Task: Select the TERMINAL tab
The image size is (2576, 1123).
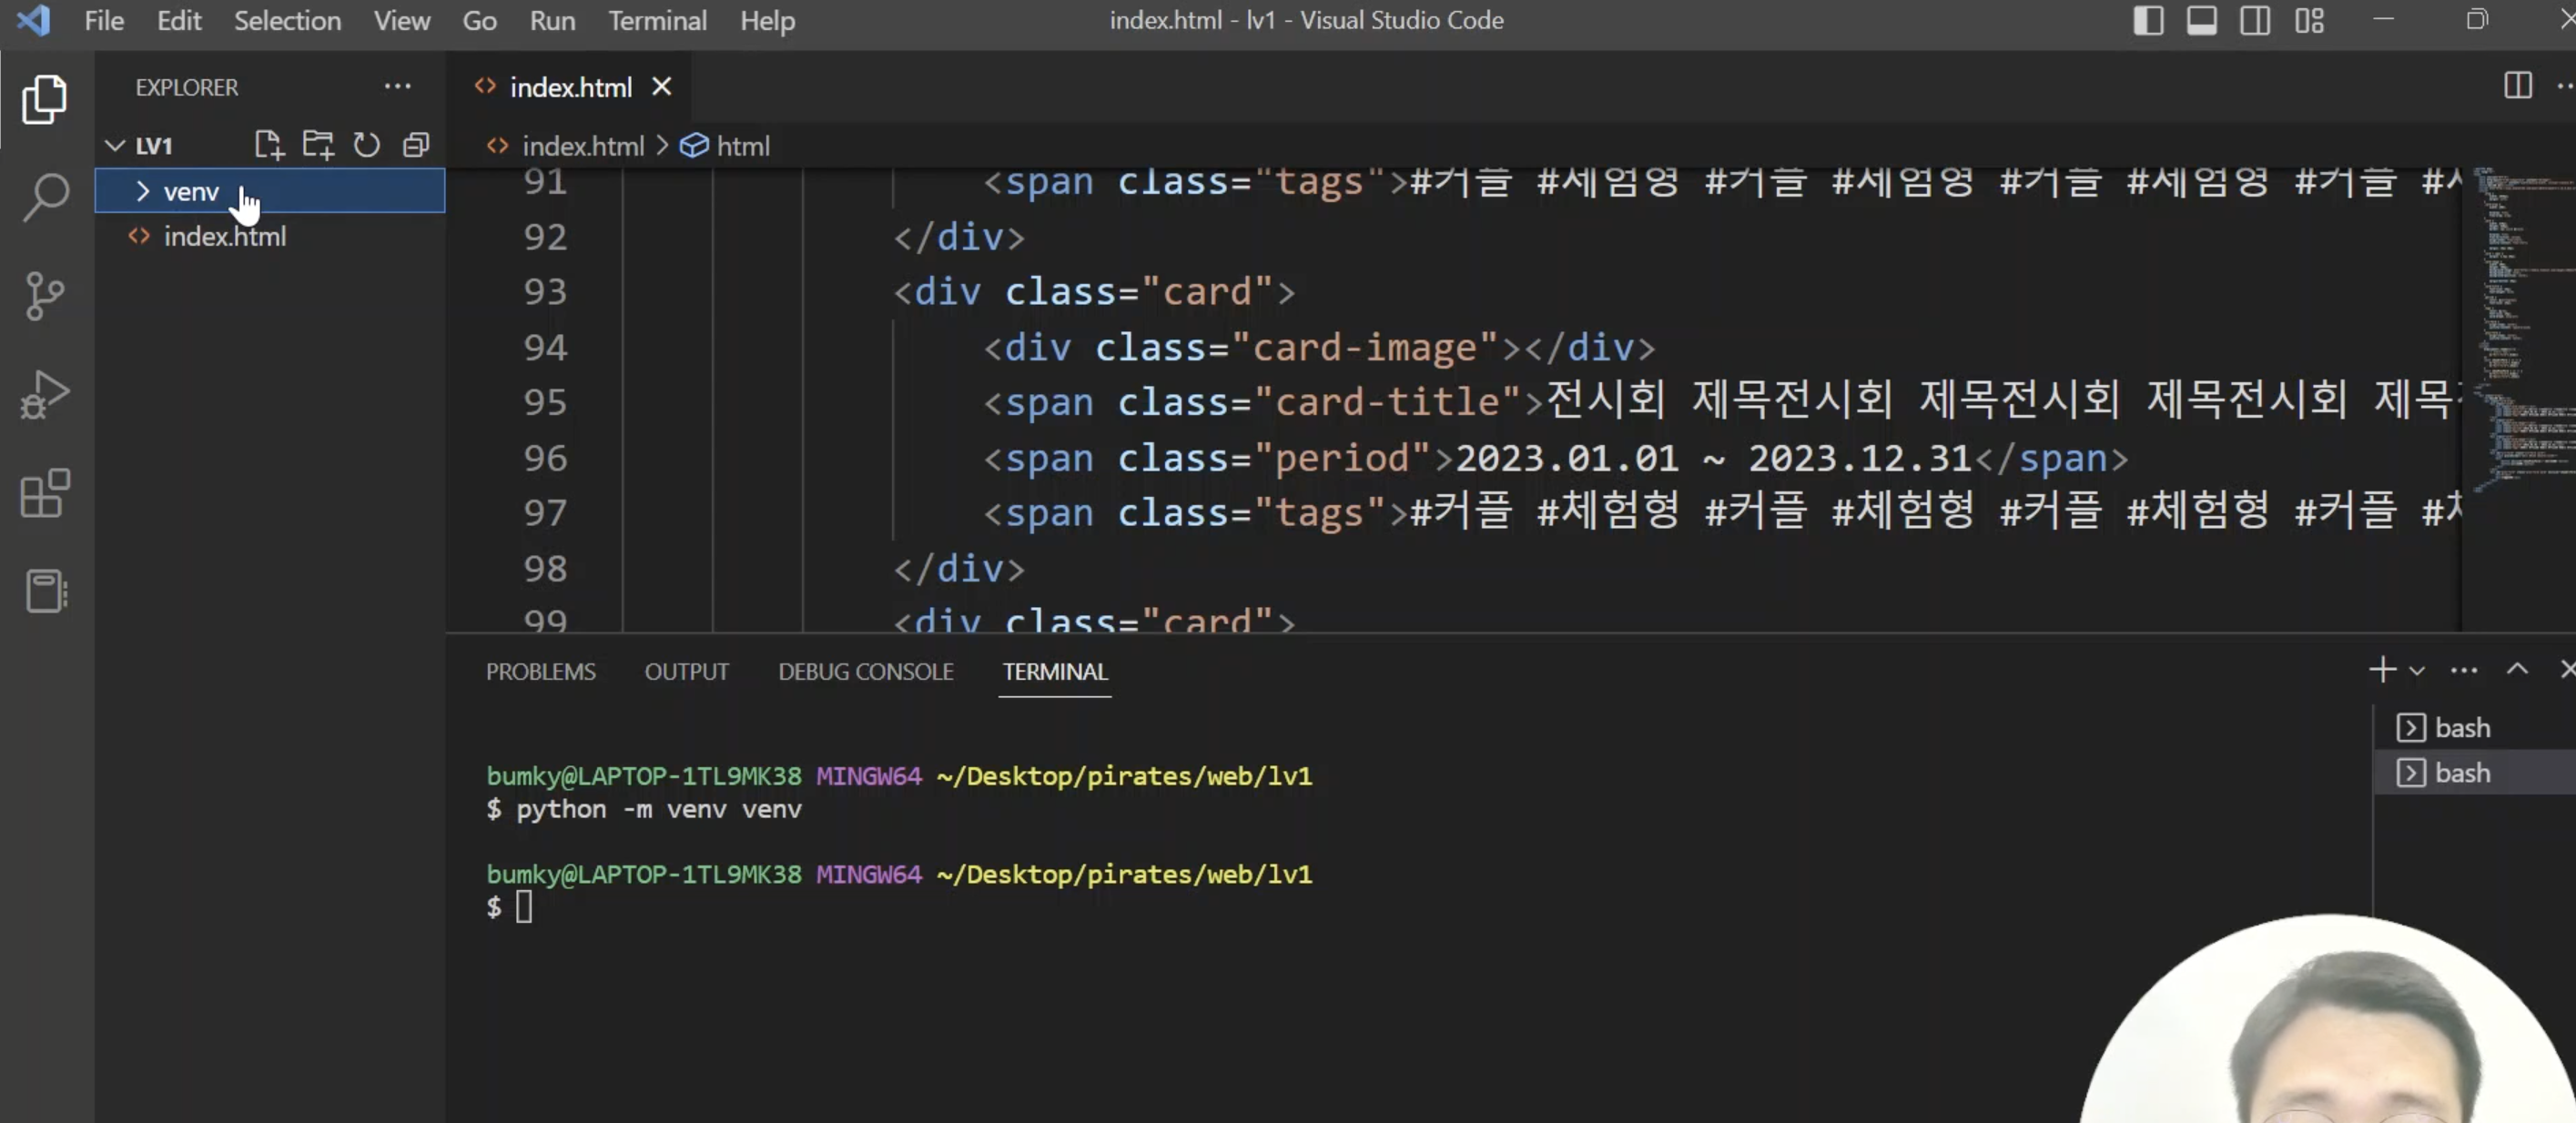Action: pos(1054,671)
